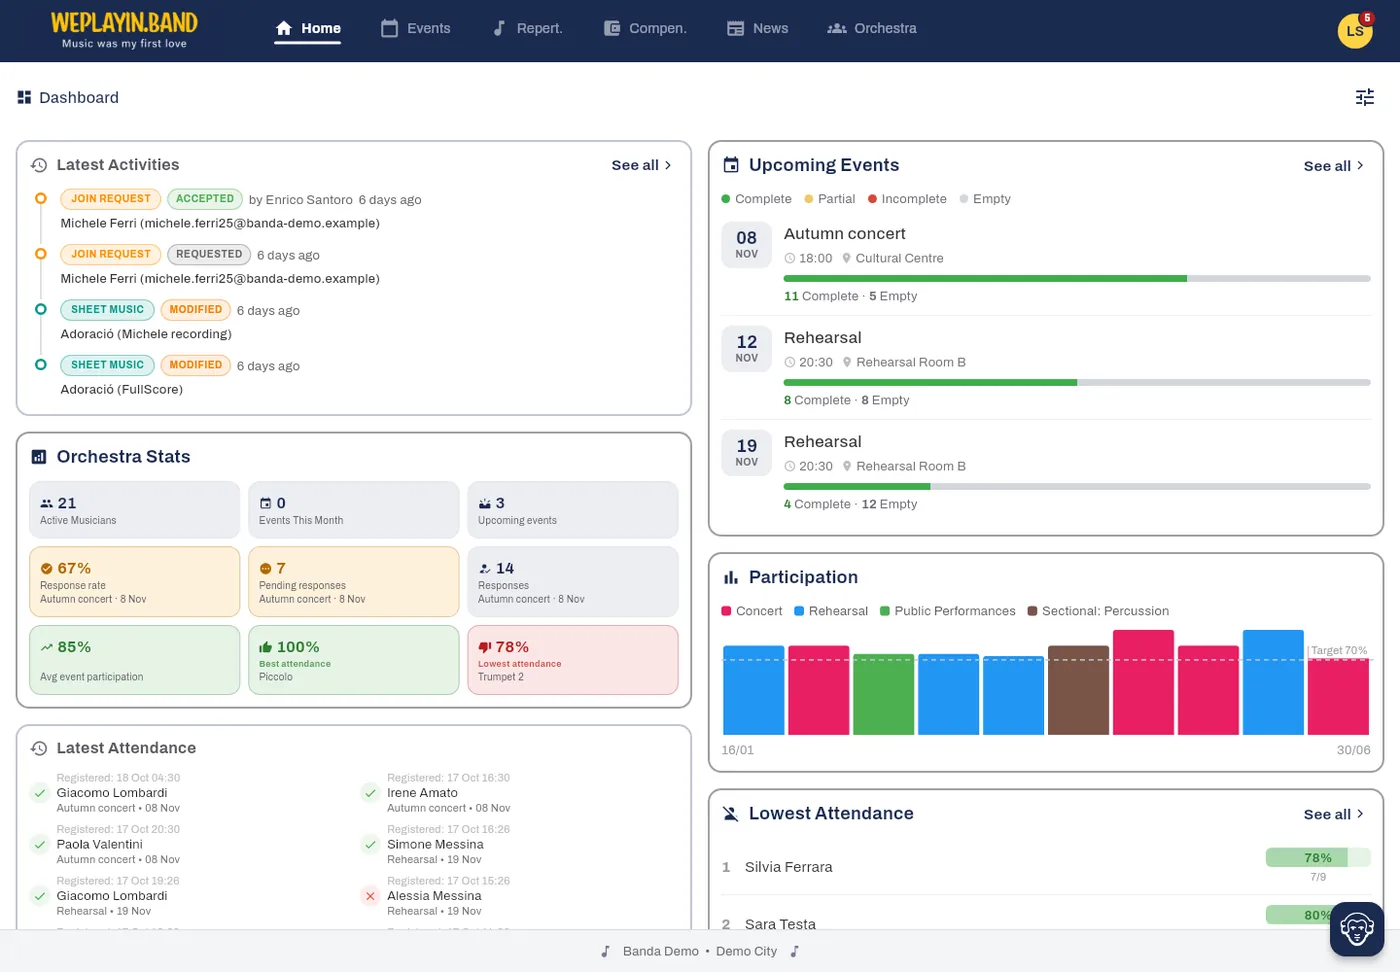
Task: Click the REQUESTED status badge
Action: pyautogui.click(x=209, y=254)
